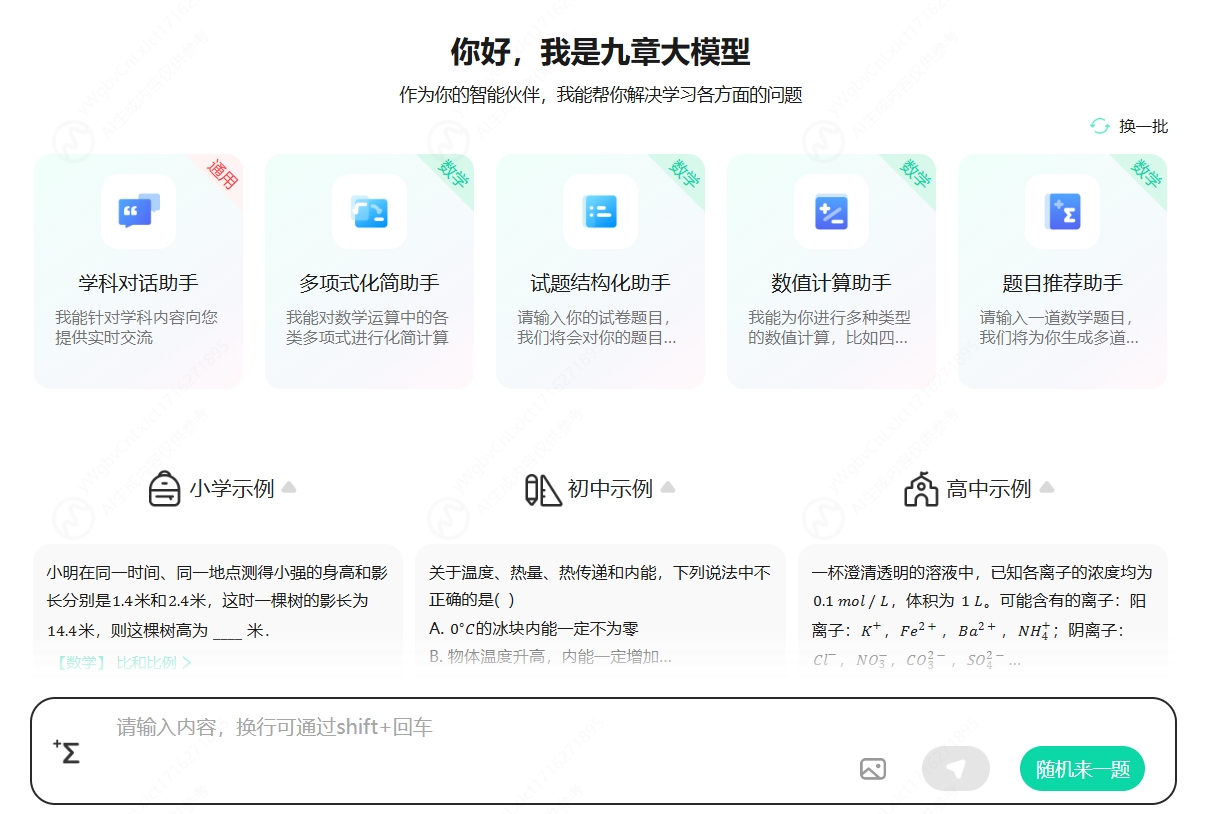Screen dimensions: 1207x814
Task: Collapse the 初中示例 section triangle
Action: pyautogui.click(x=668, y=486)
